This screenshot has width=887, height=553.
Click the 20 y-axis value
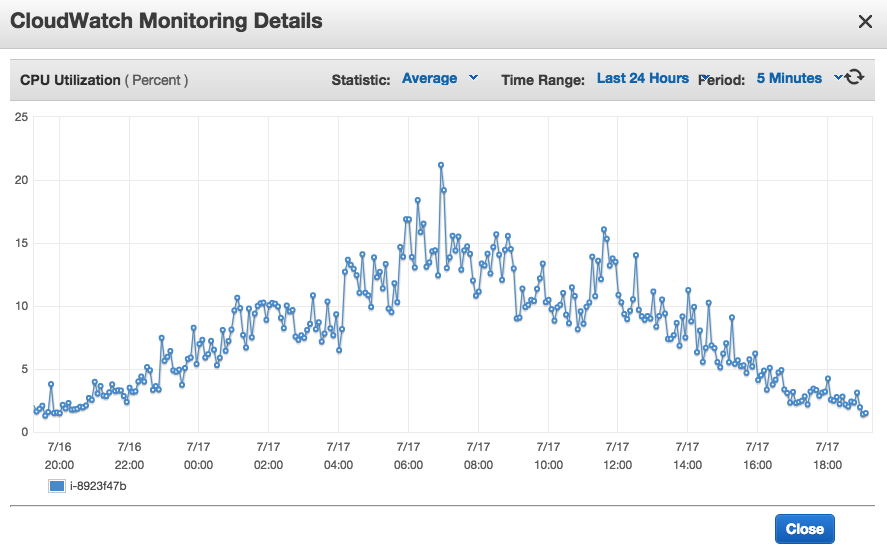[x=21, y=180]
